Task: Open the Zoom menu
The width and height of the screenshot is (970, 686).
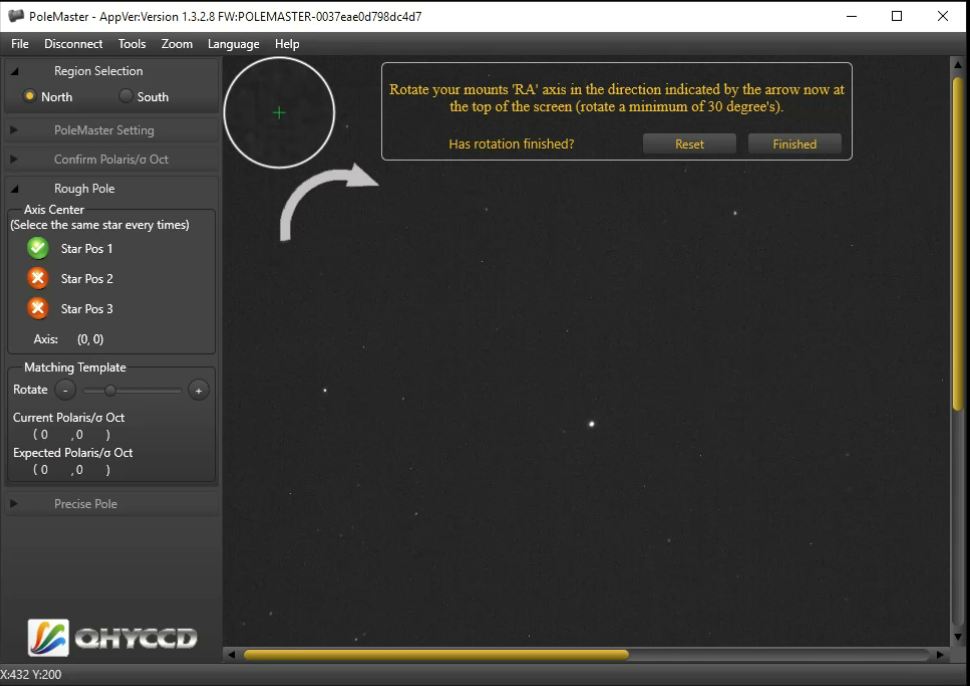Action: (177, 44)
